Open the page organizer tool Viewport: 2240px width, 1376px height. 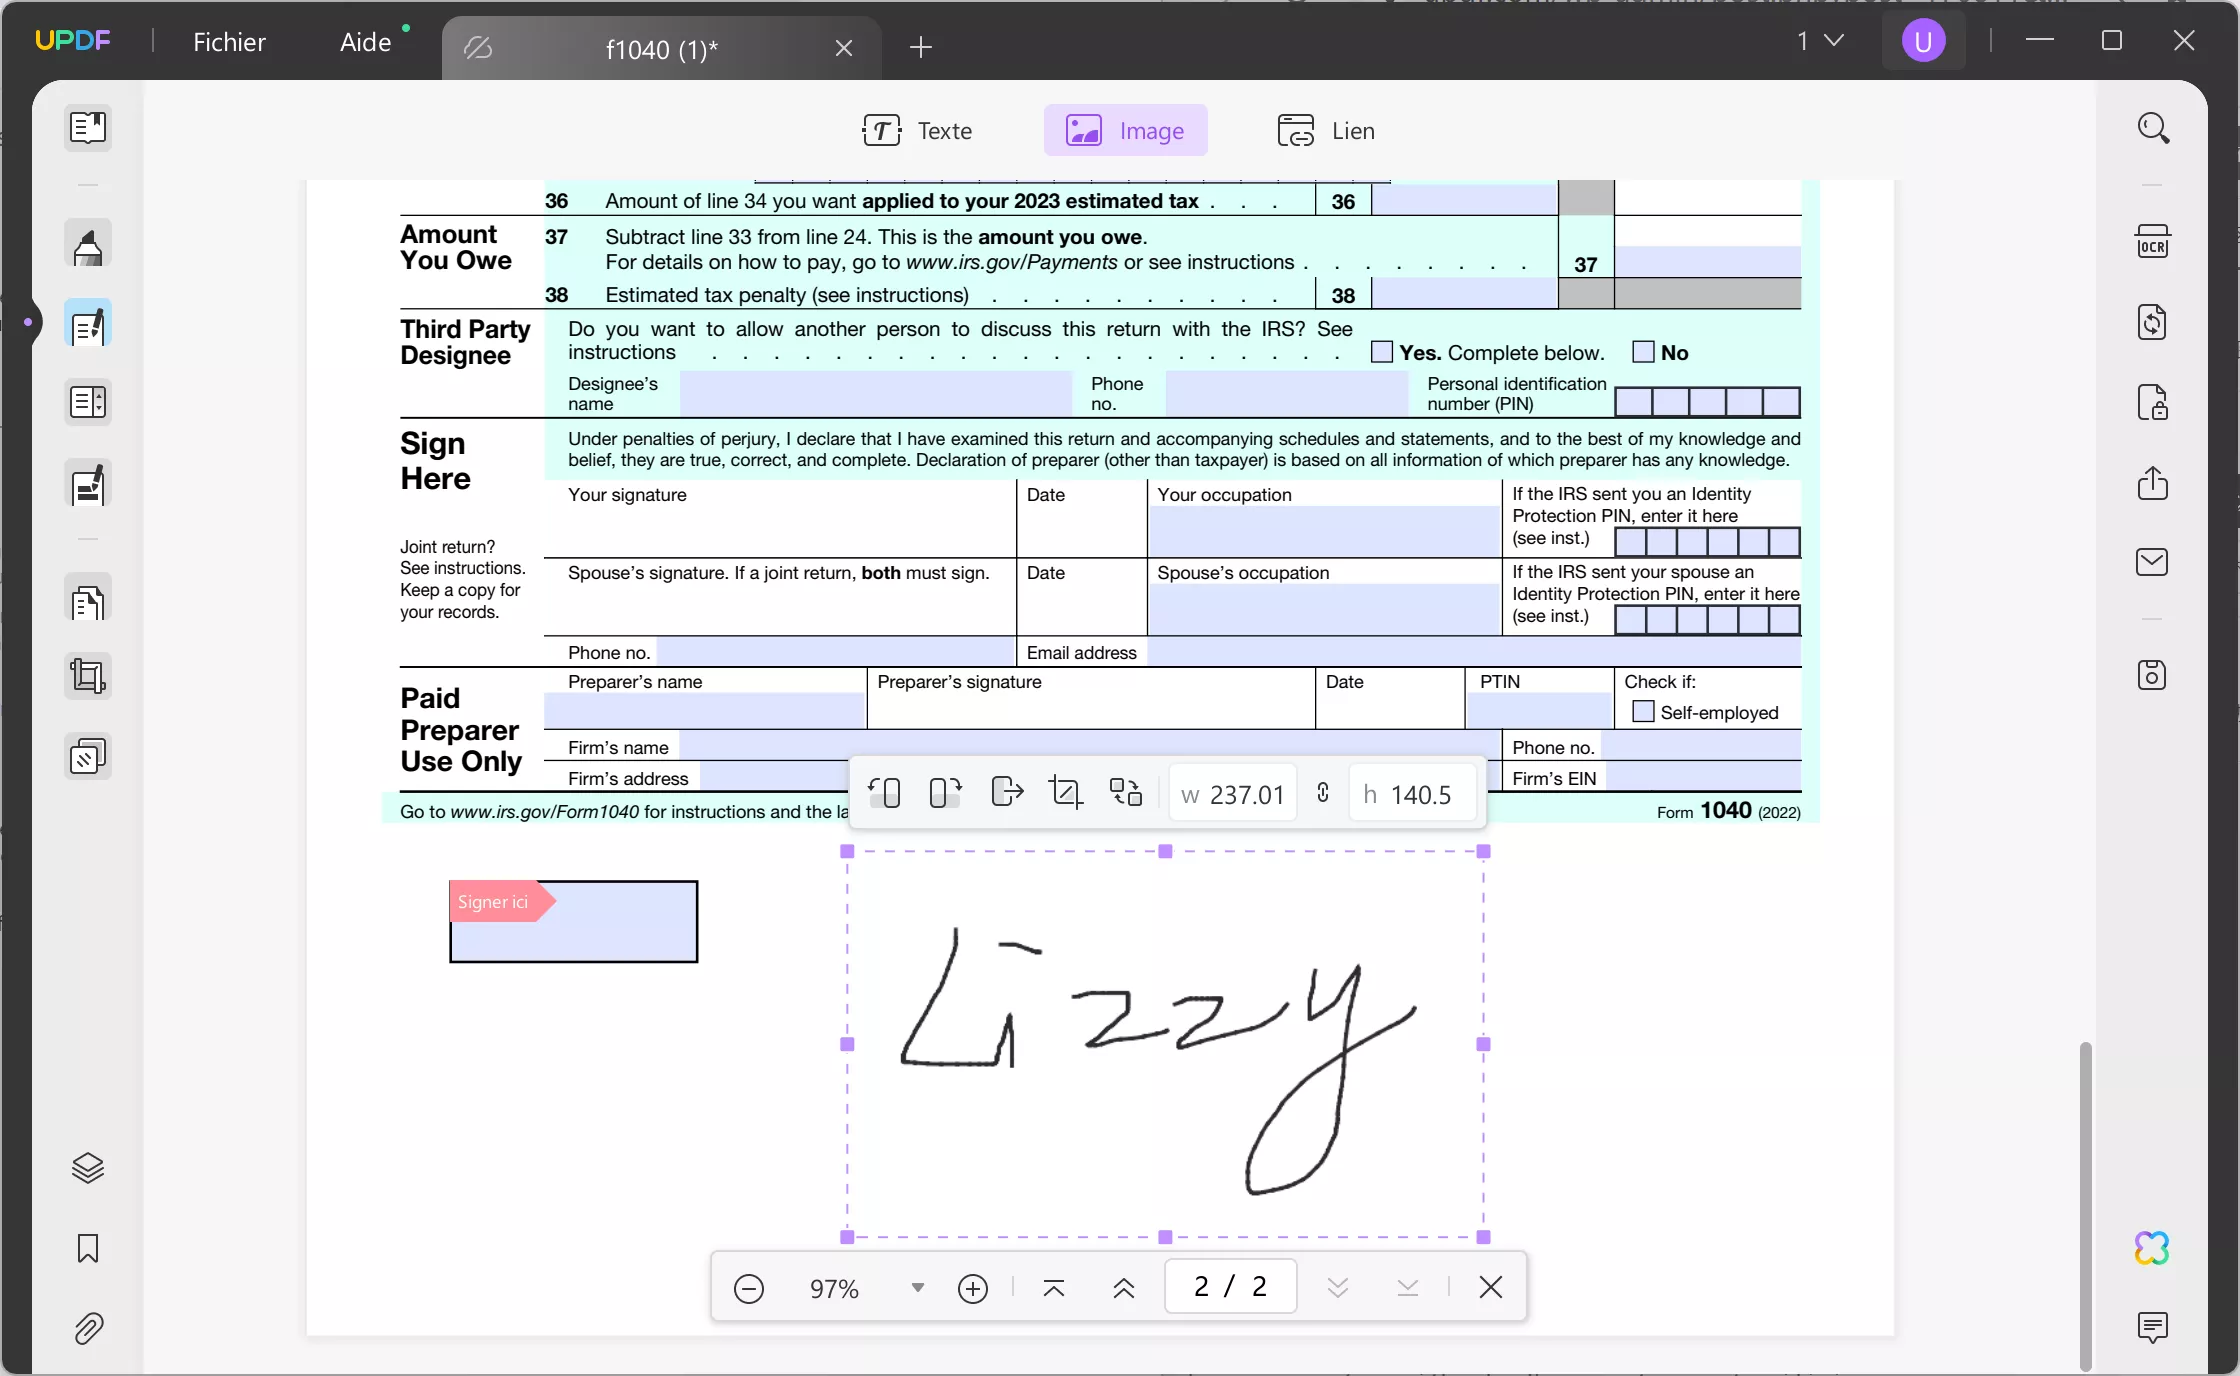point(88,600)
